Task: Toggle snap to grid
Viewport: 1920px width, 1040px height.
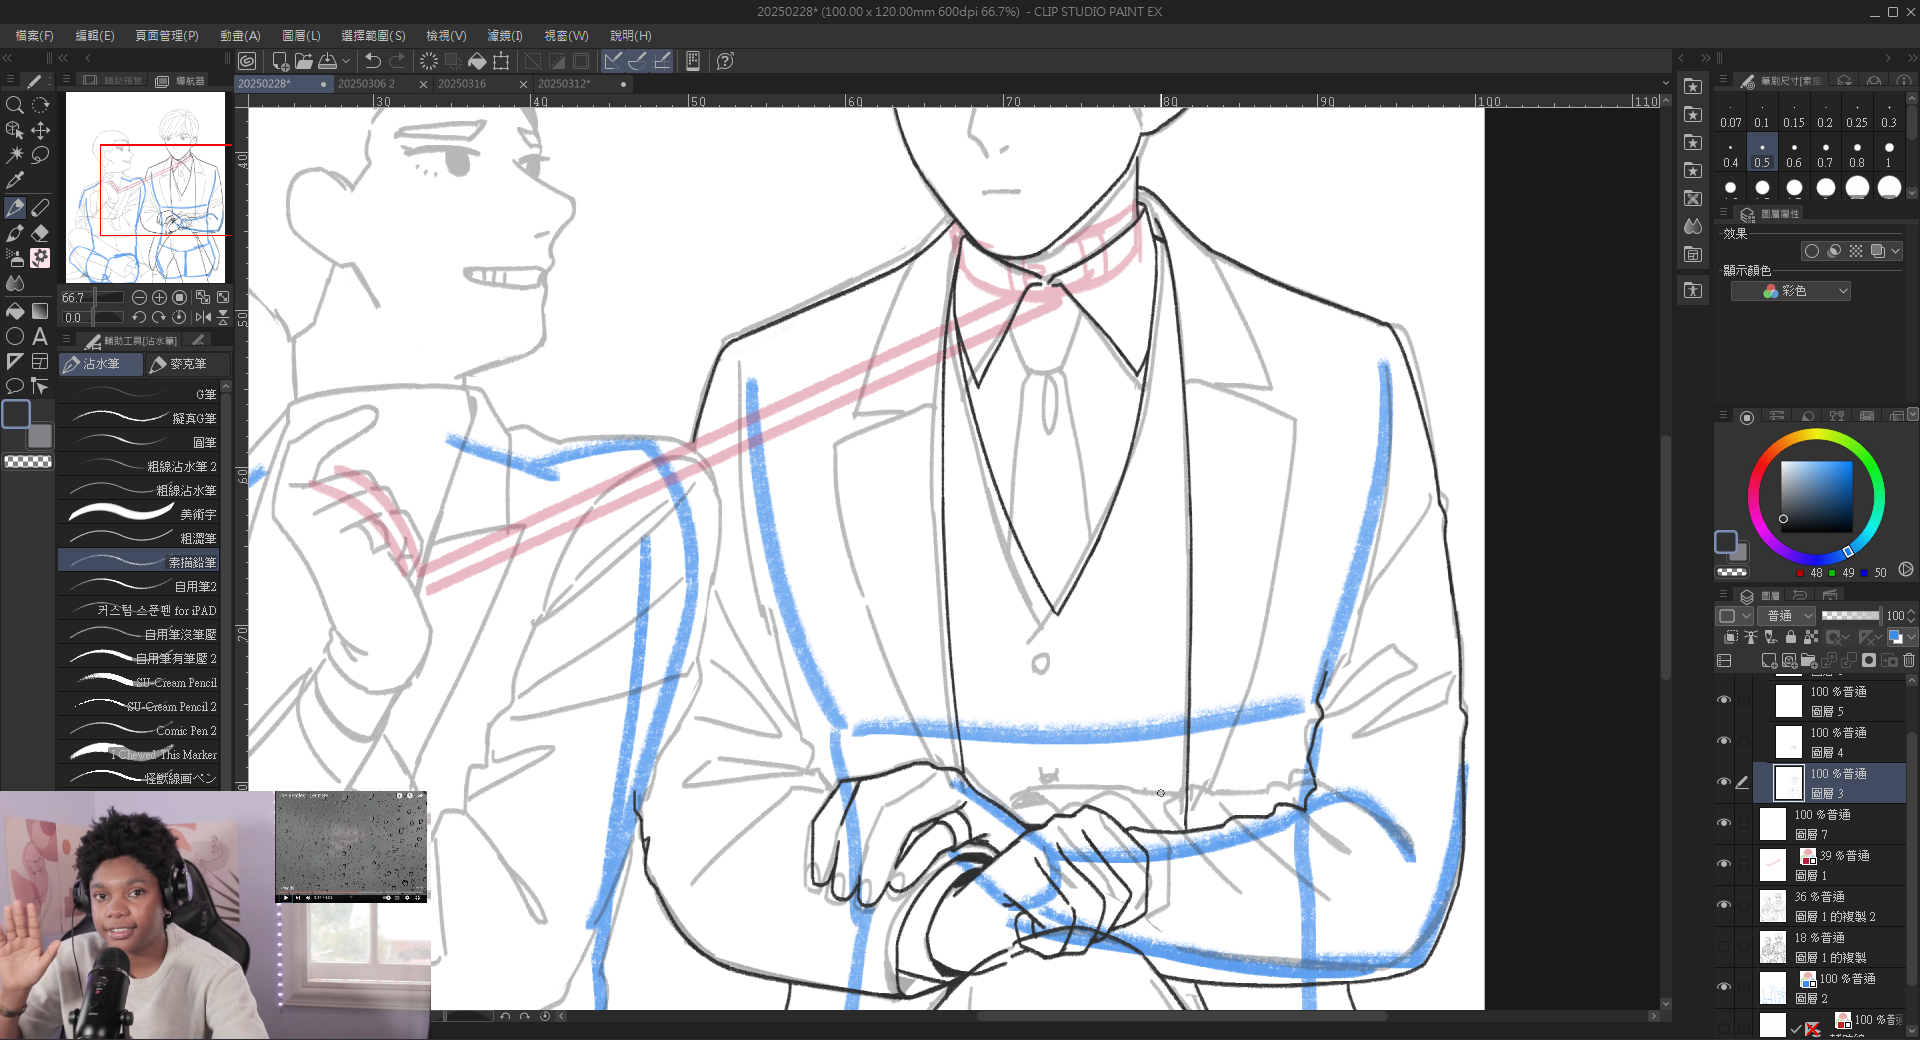Action: tap(662, 61)
